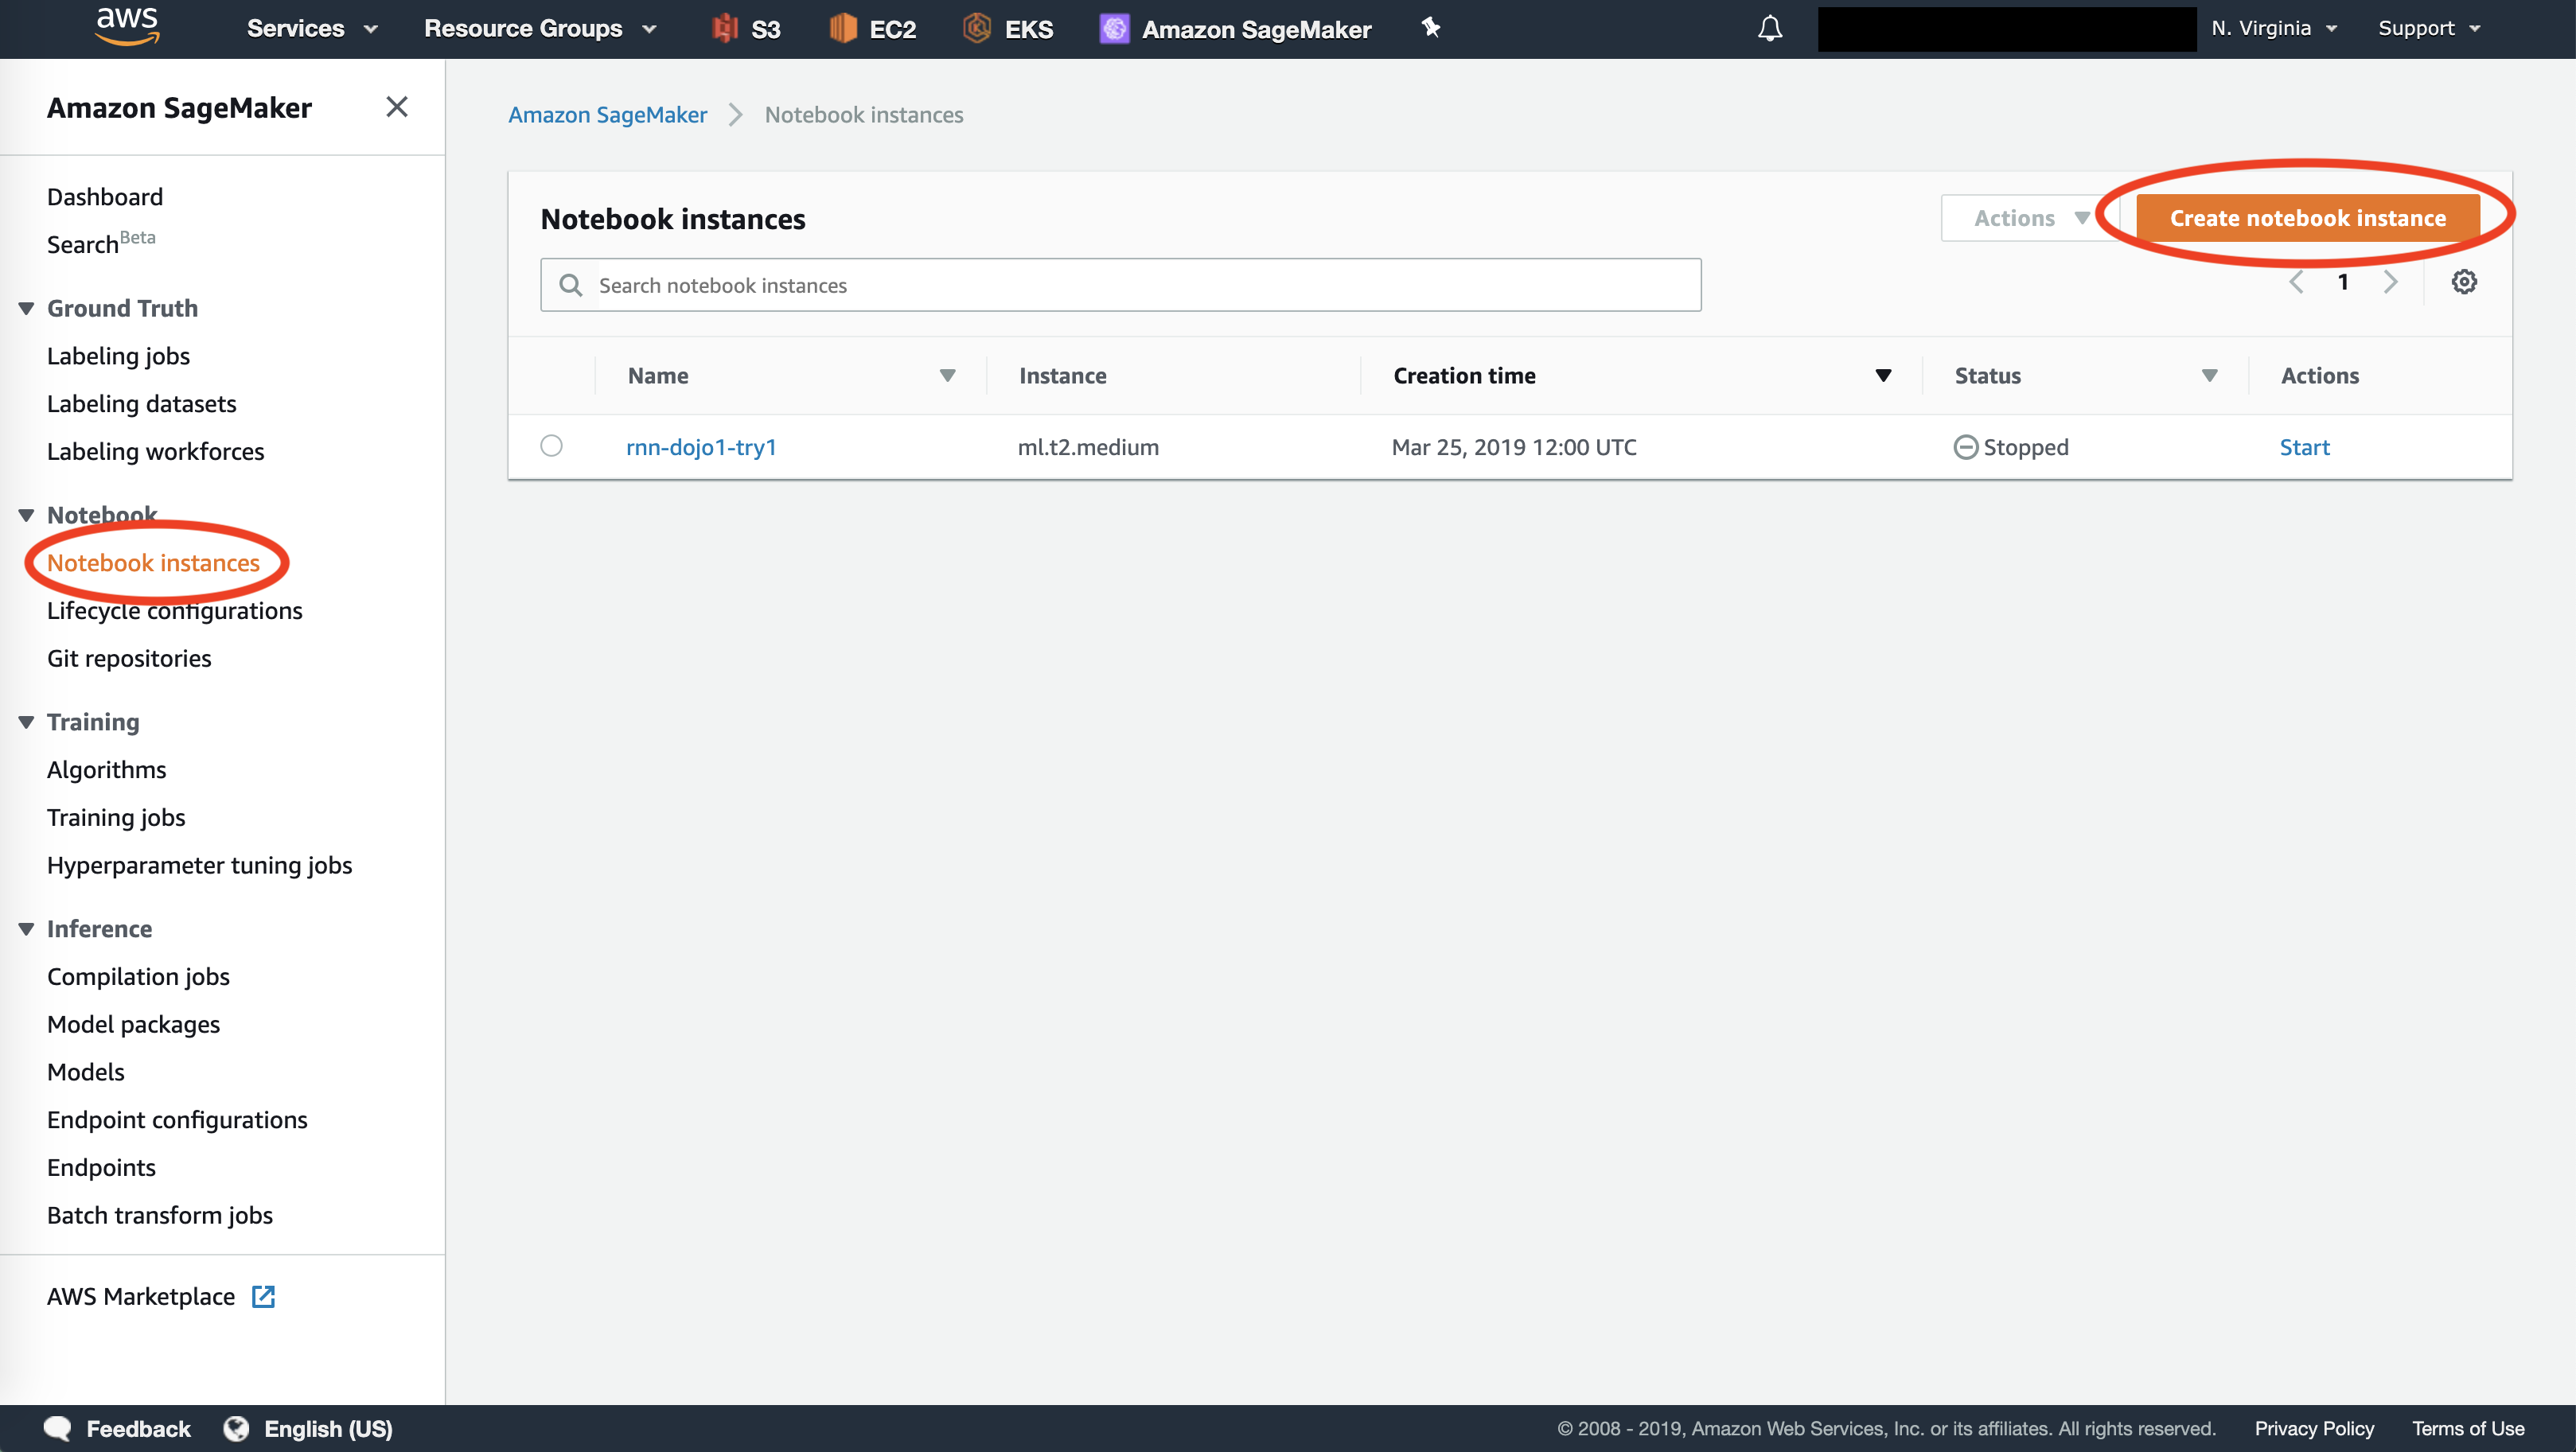Open Training jobs in sidebar
This screenshot has height=1452, width=2576.
coord(116,817)
